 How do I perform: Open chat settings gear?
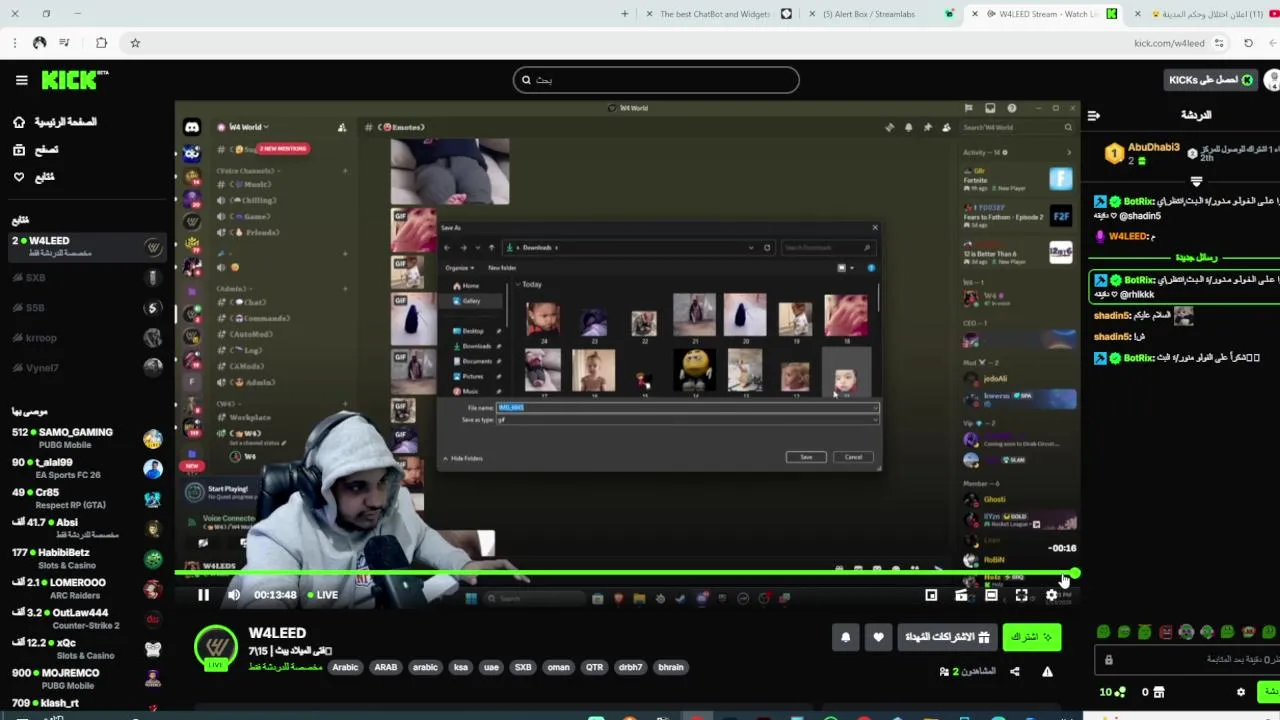click(x=1241, y=692)
